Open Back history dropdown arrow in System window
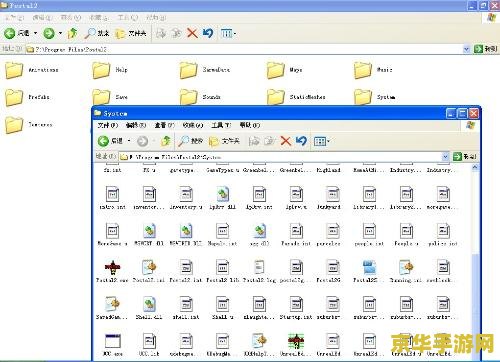 (x=129, y=141)
